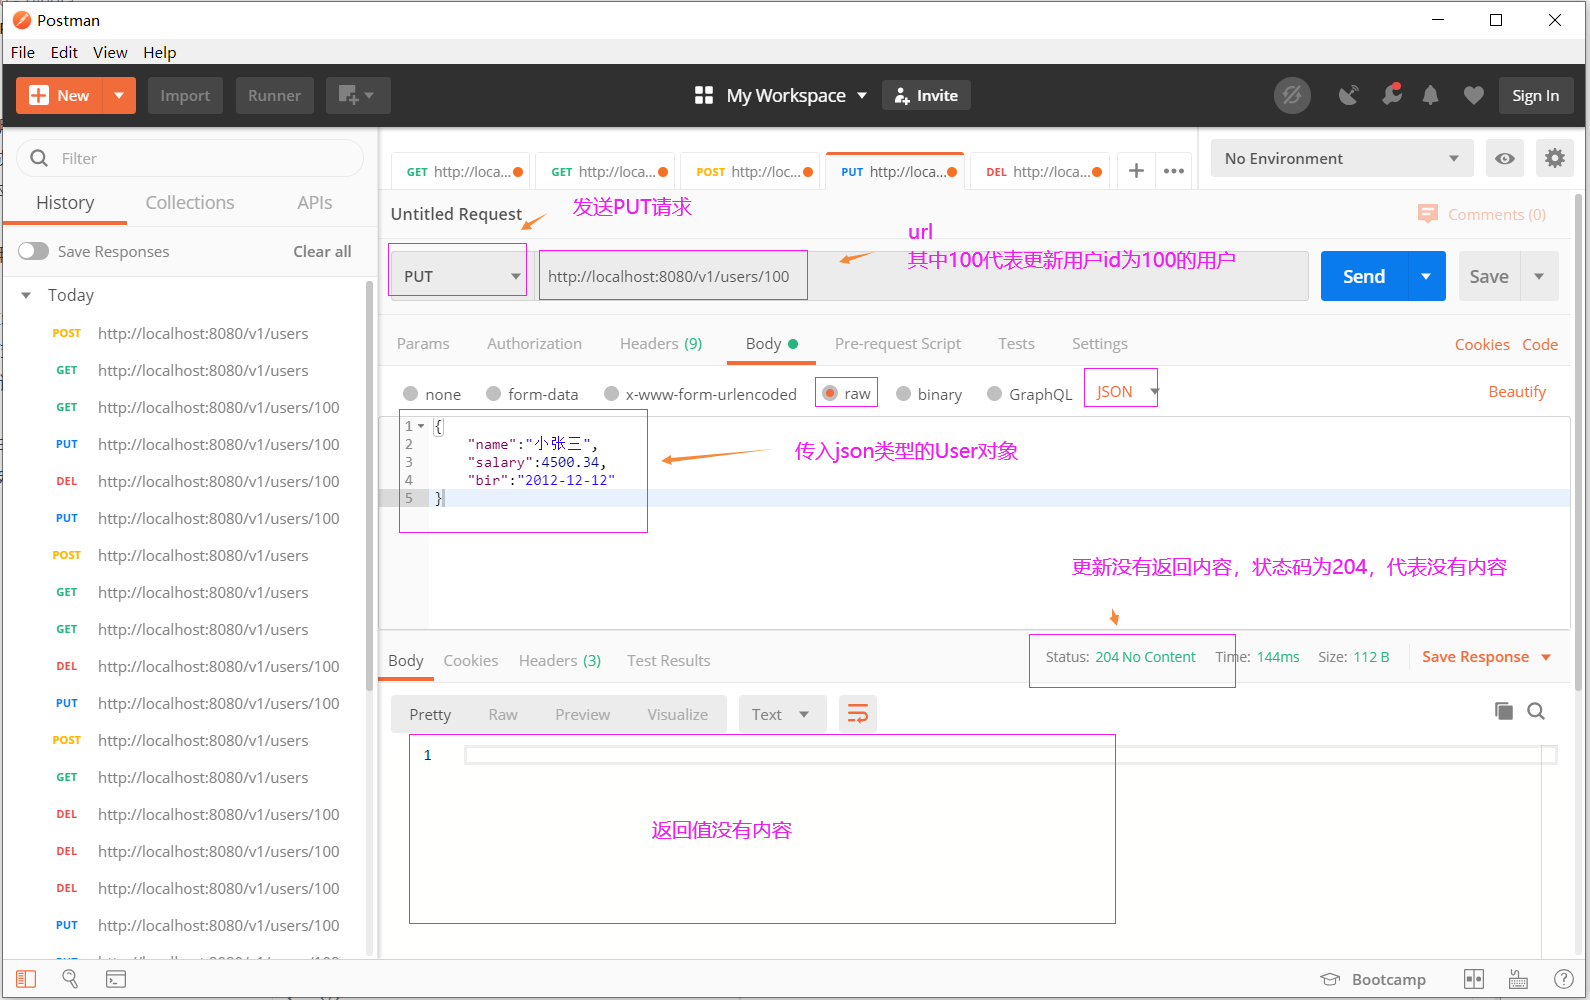Open the workspace grid icon
Viewport: 1590px width, 1000px height.
704,95
